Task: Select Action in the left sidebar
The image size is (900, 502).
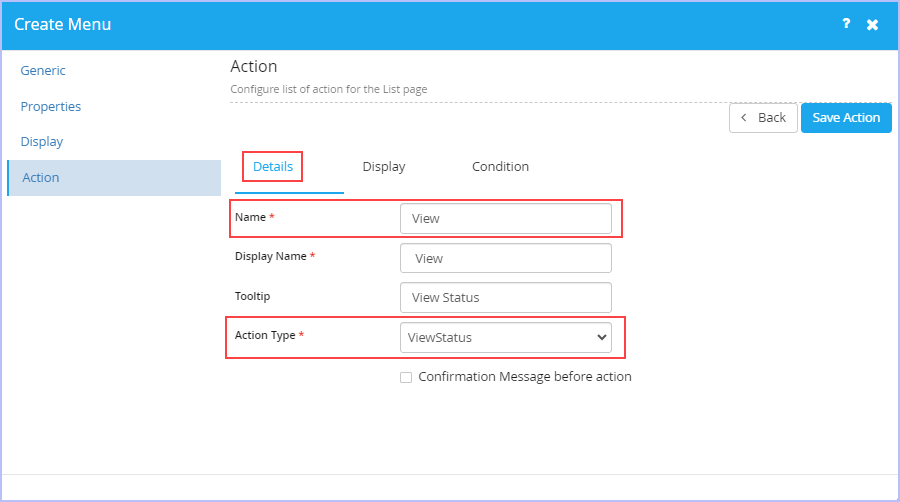Action: [x=114, y=178]
